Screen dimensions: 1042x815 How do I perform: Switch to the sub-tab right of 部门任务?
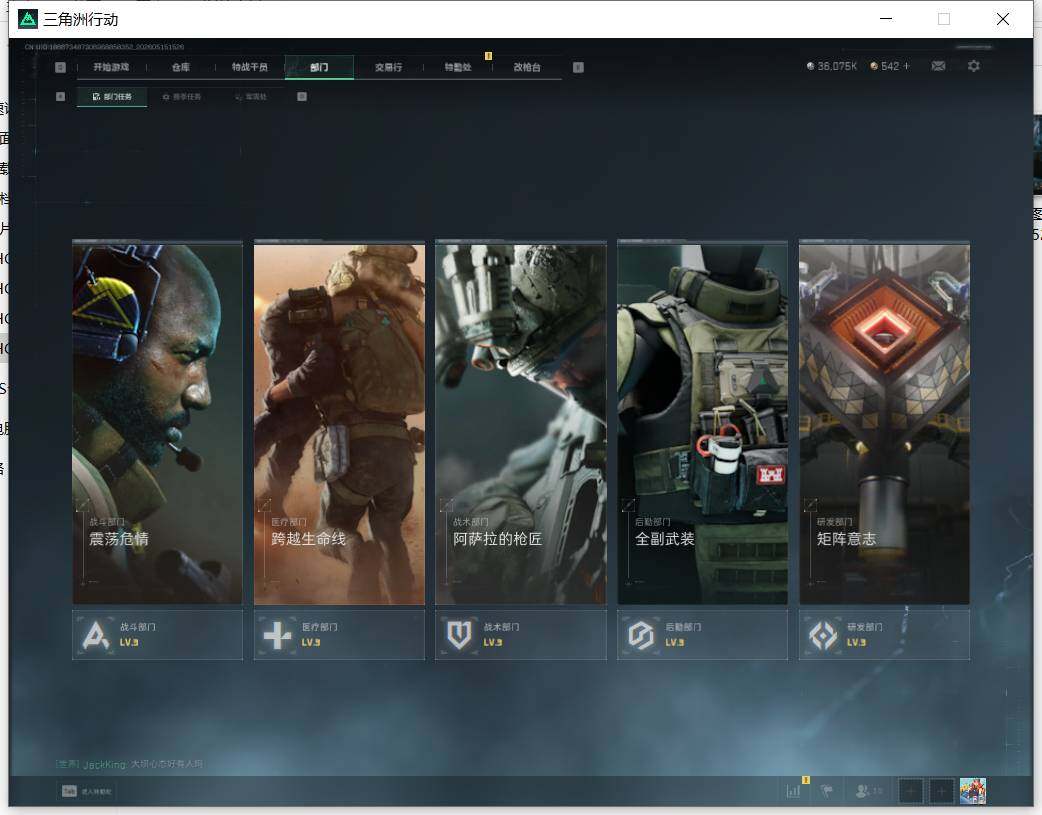[181, 96]
